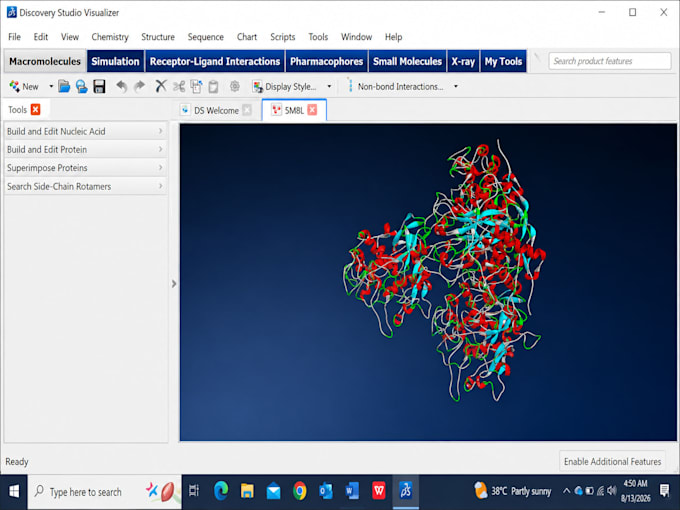Switch to the X-ray tab
Viewport: 680px width, 510px height.
point(463,61)
